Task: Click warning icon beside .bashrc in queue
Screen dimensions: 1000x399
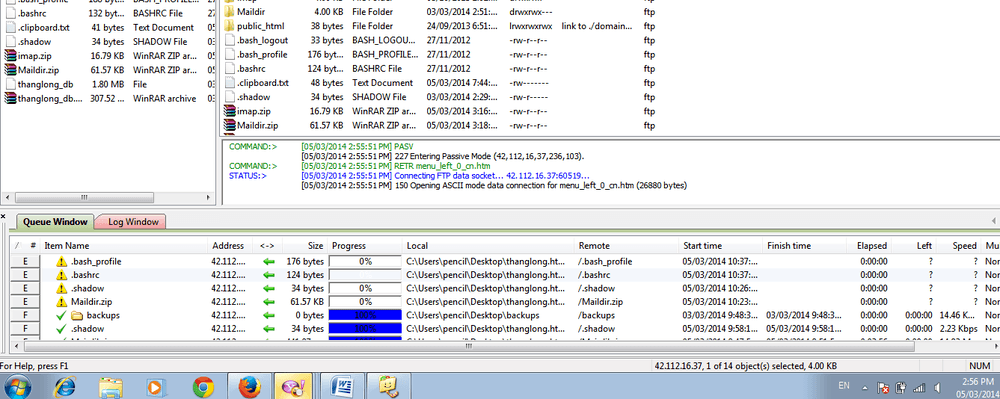Action: click(61, 275)
